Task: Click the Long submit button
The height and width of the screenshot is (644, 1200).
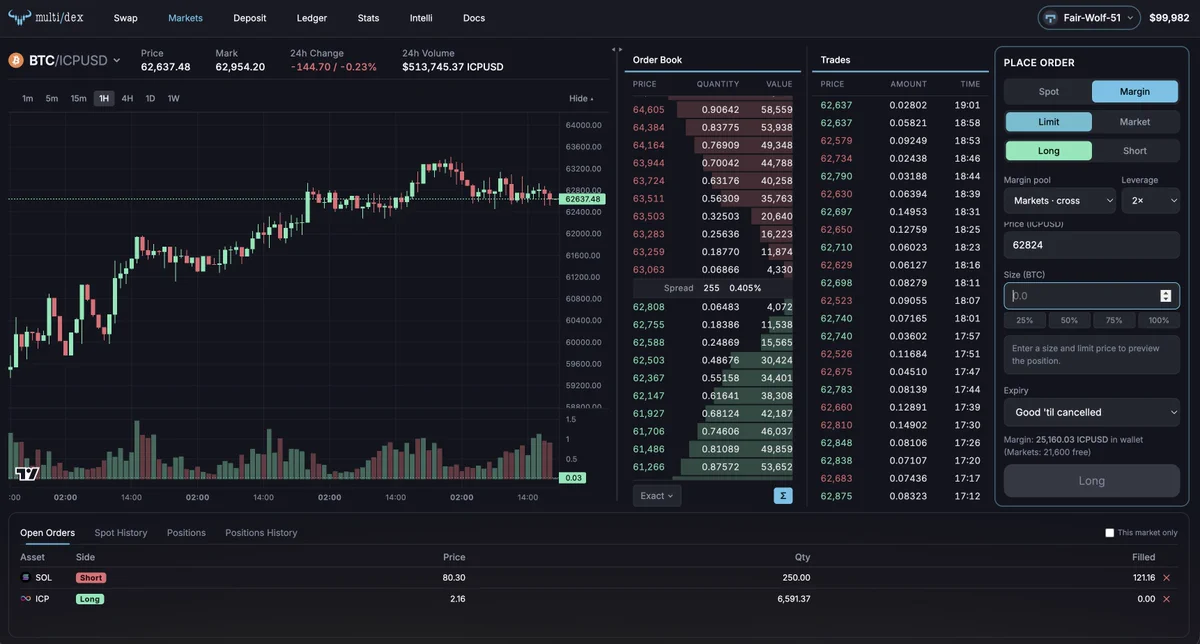Action: (1092, 481)
